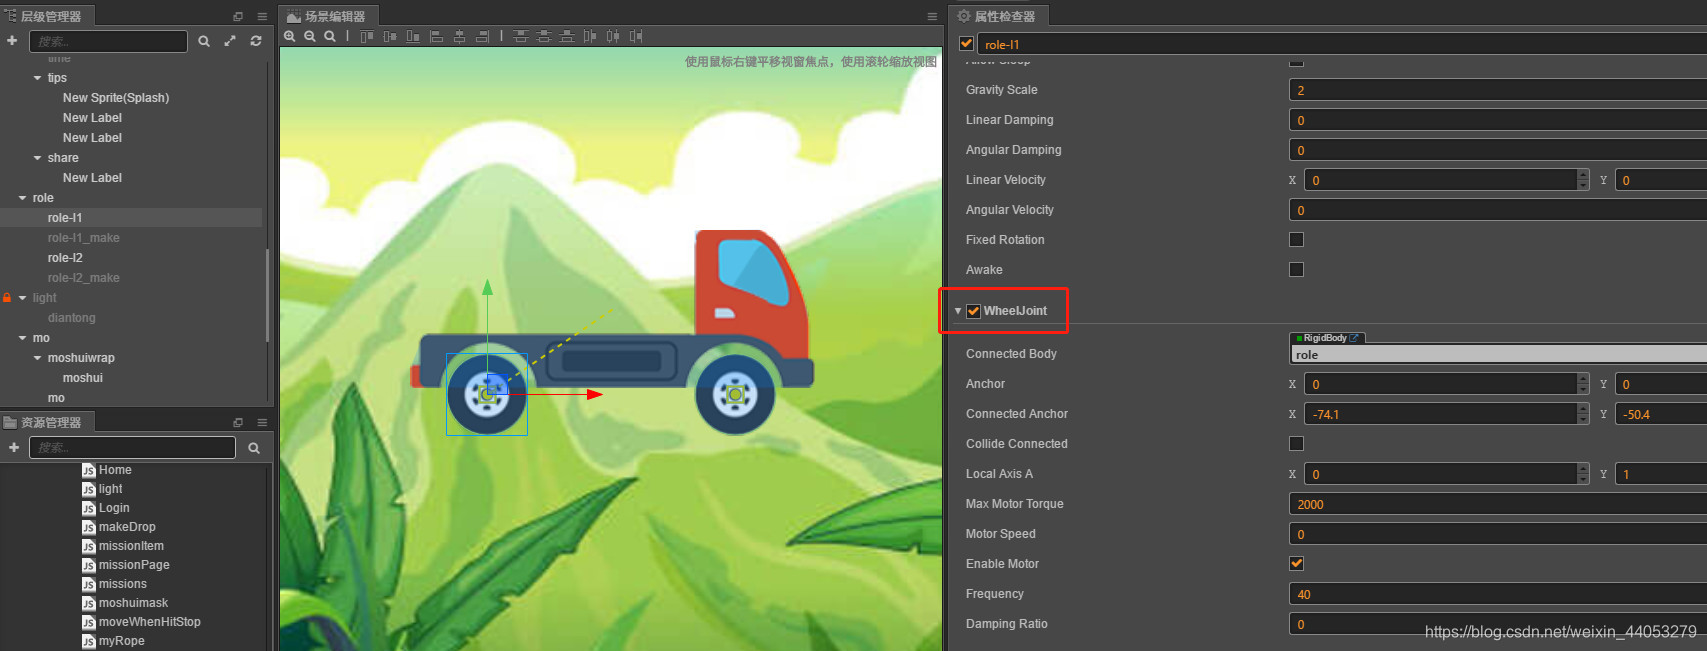Edit the Frequency value field
The width and height of the screenshot is (1707, 651).
tap(1498, 594)
